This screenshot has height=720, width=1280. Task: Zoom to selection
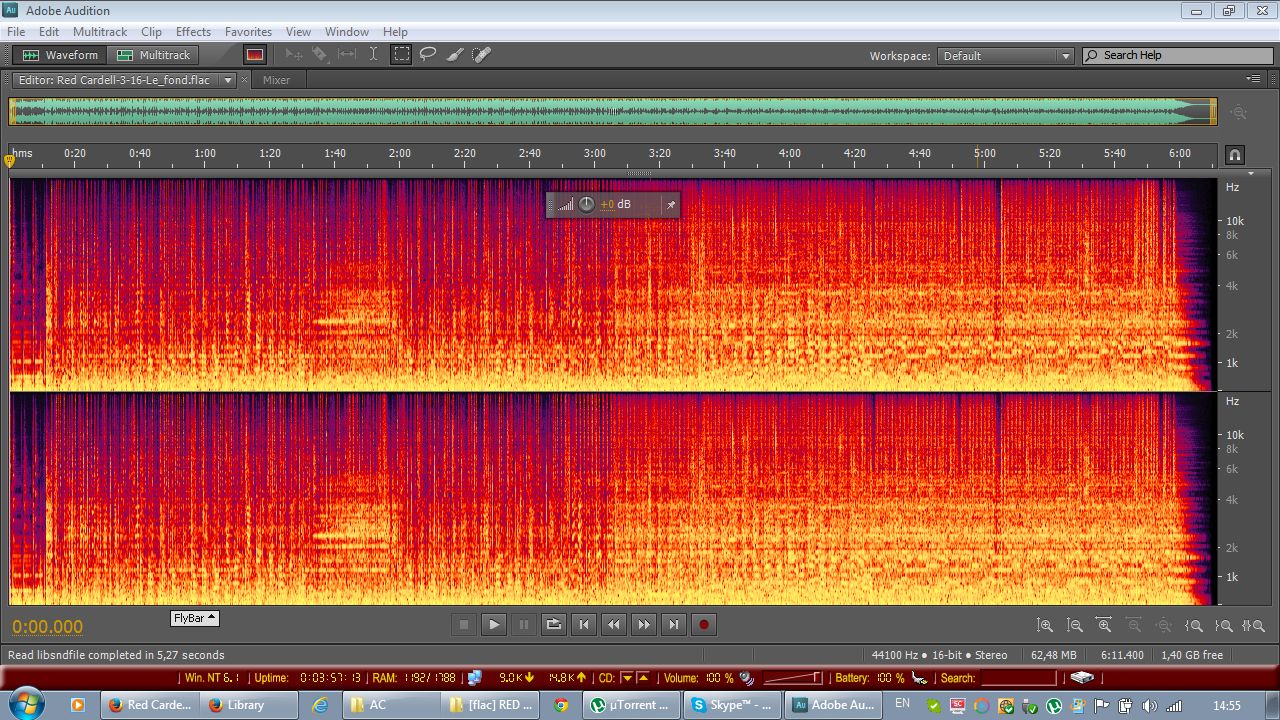[1253, 626]
